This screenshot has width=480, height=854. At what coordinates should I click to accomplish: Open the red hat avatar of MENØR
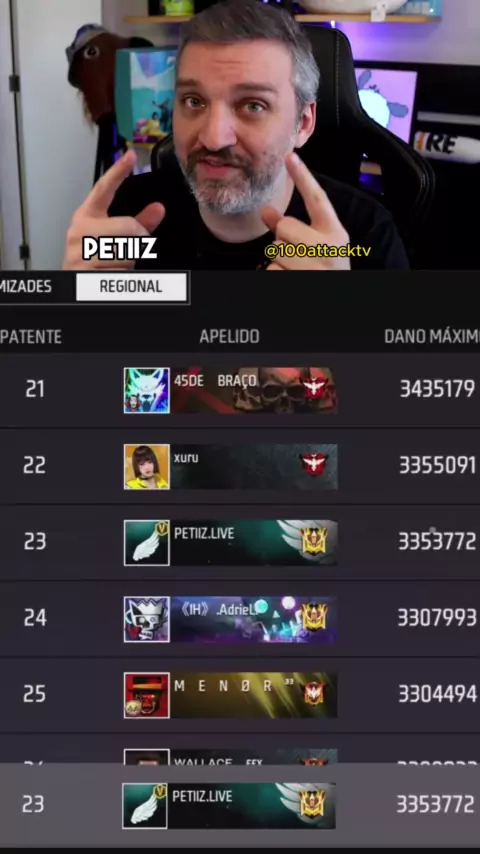(x=147, y=696)
